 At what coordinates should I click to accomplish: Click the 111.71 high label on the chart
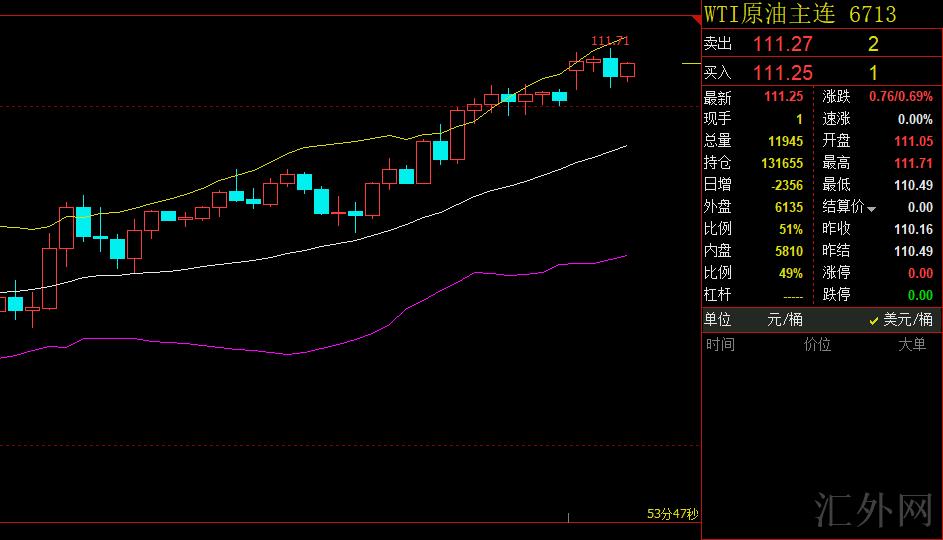(610, 41)
